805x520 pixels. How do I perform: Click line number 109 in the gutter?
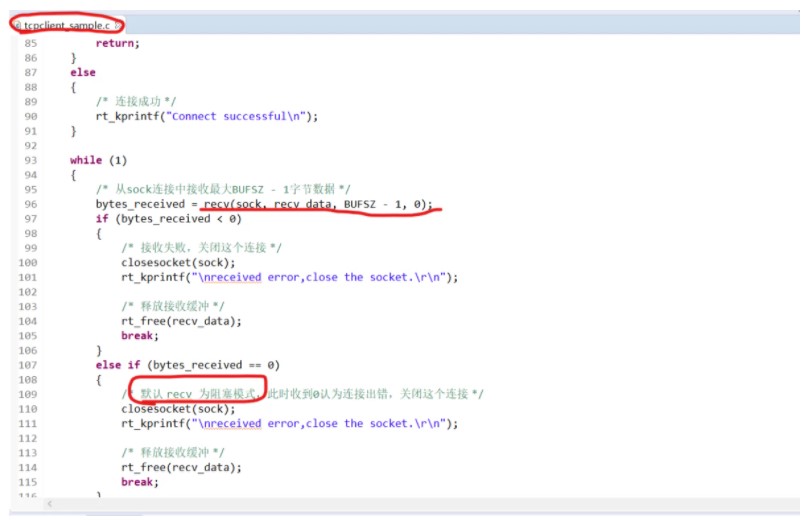point(28,394)
